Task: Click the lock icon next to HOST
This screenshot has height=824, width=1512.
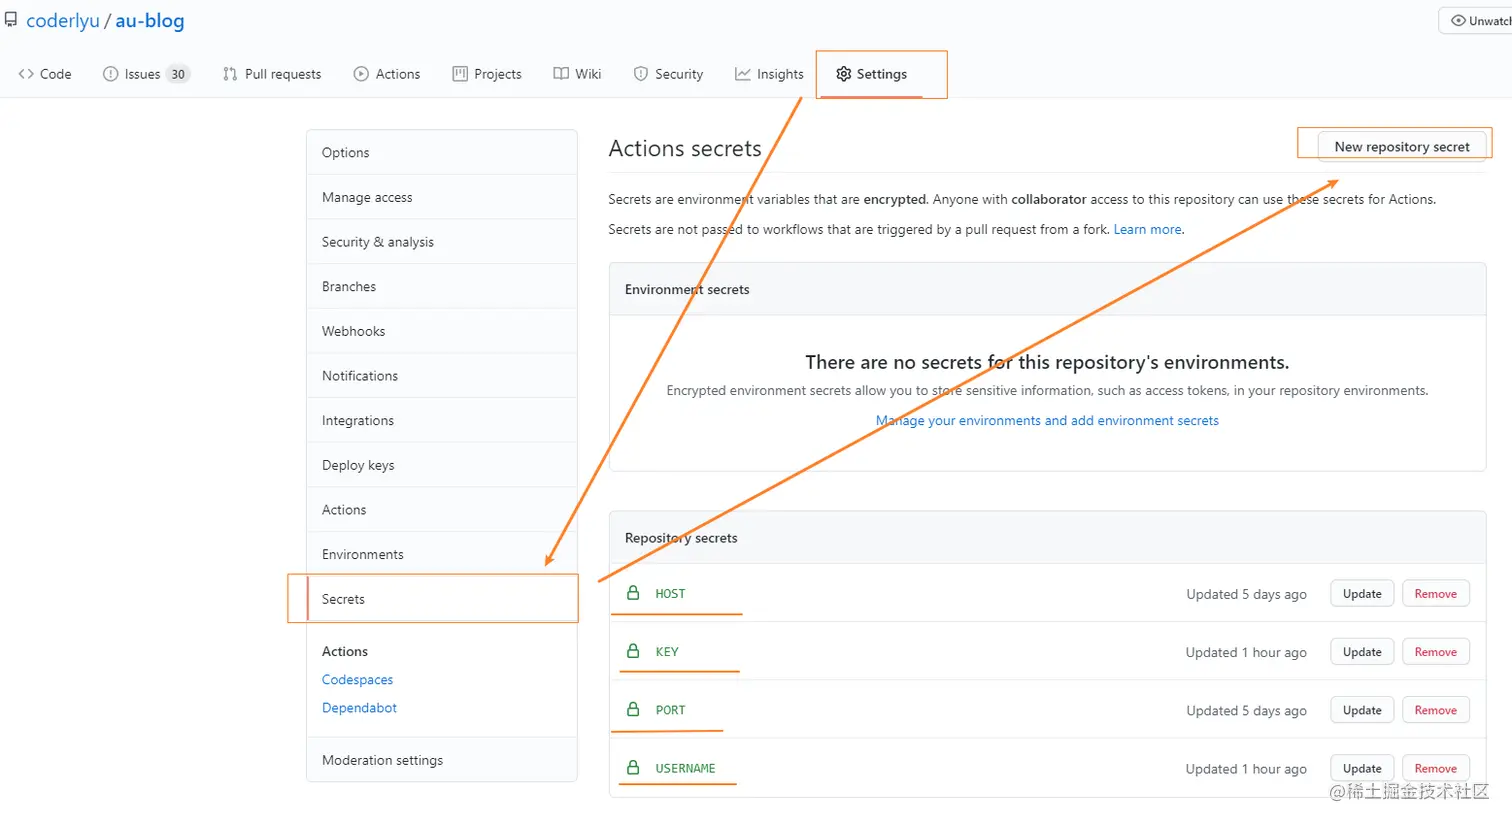Action: point(633,593)
